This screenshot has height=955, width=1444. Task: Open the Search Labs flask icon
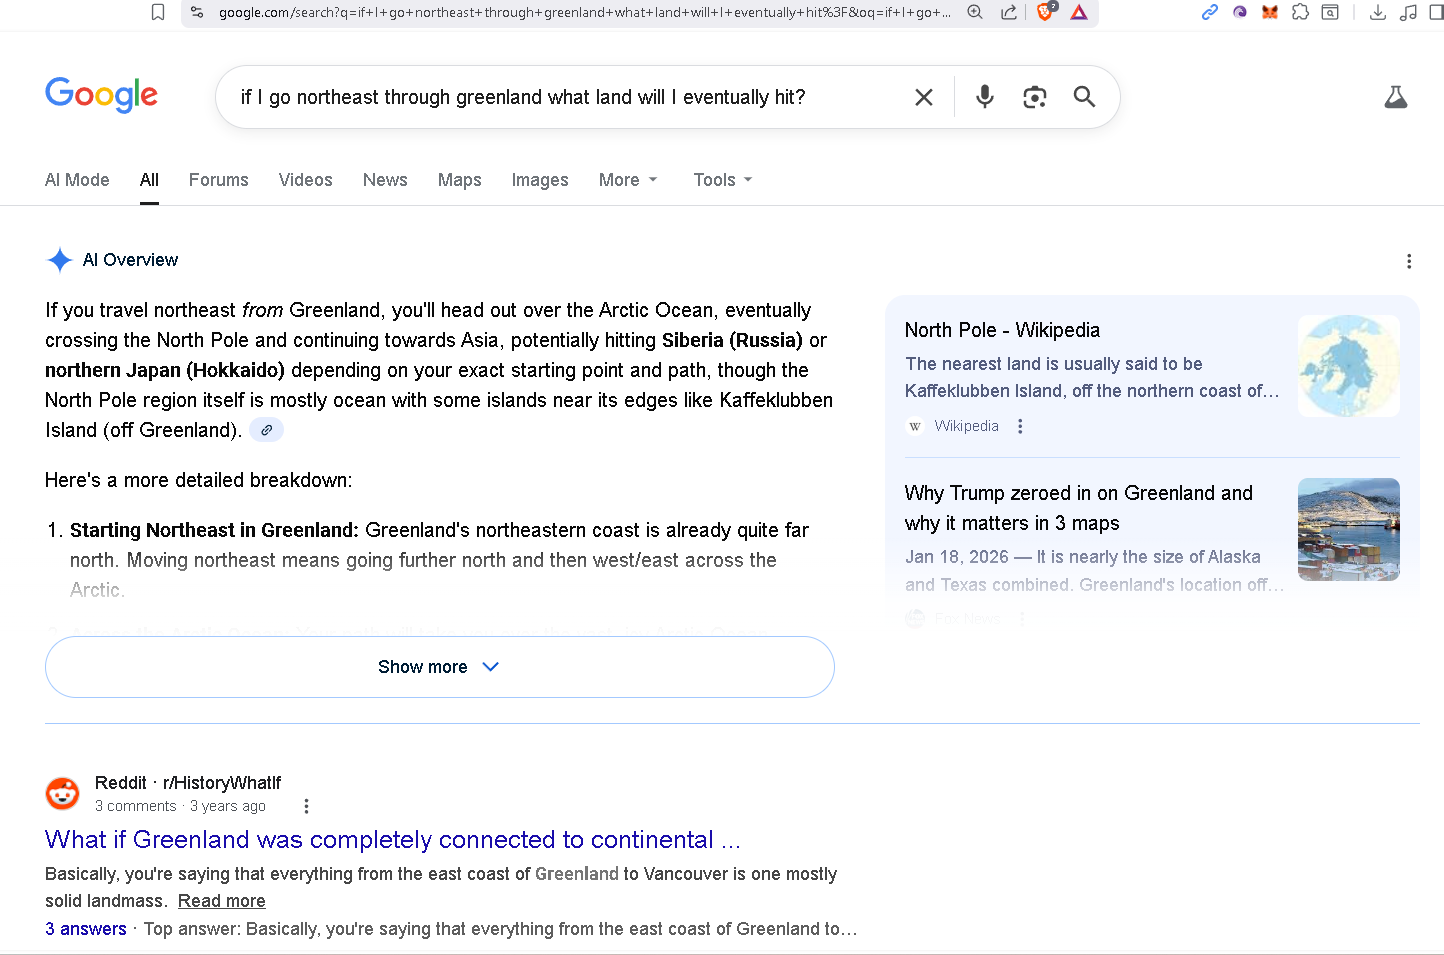(x=1395, y=97)
